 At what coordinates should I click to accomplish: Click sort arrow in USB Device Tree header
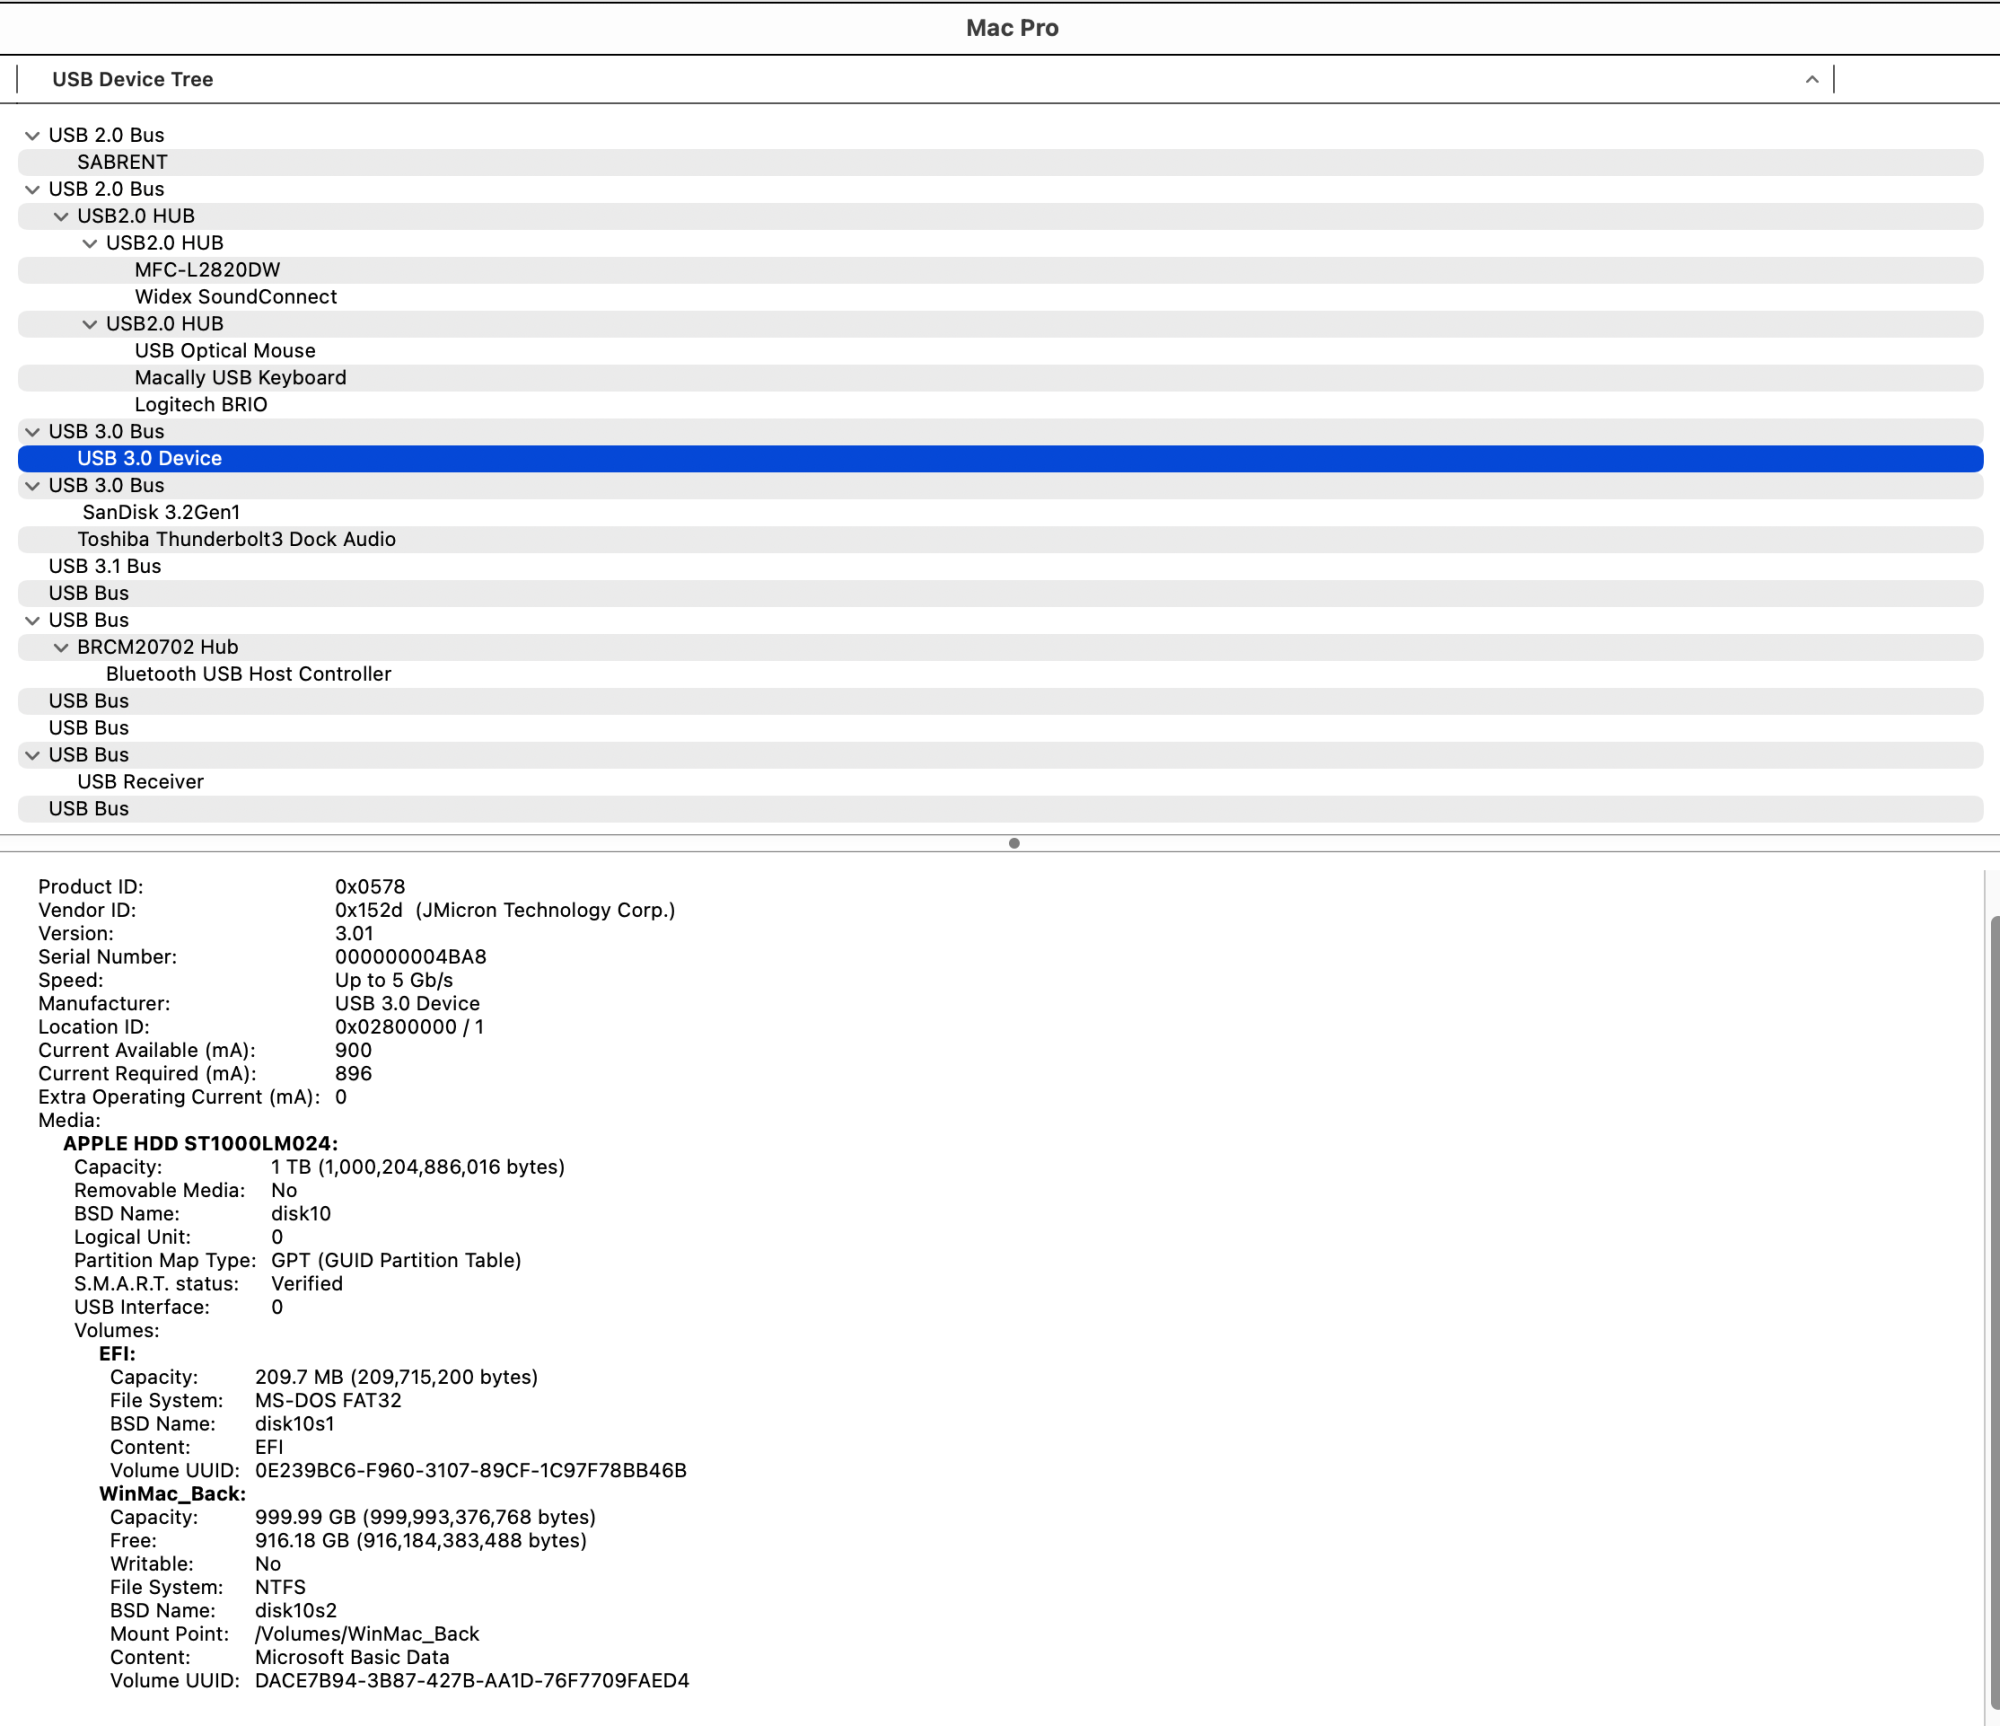click(x=1811, y=80)
